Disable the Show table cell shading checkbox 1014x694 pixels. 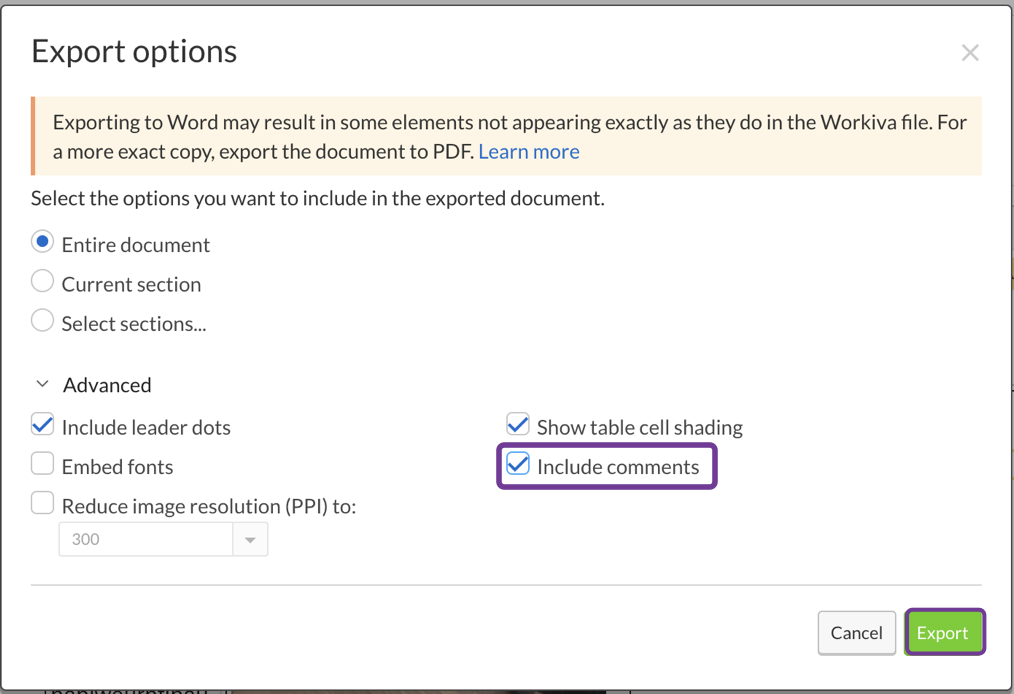(x=517, y=426)
